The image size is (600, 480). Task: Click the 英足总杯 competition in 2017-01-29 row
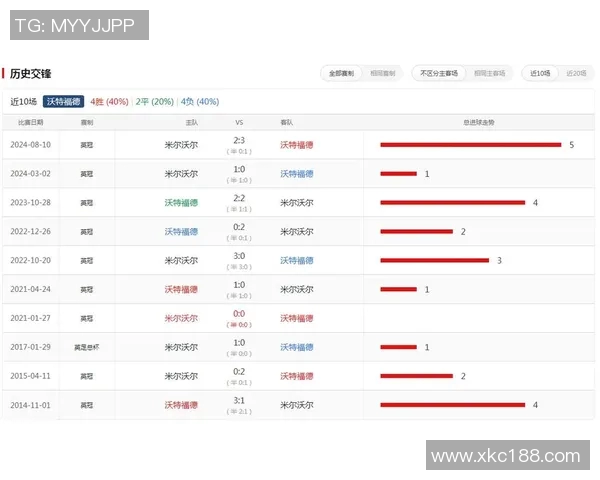[x=87, y=347]
